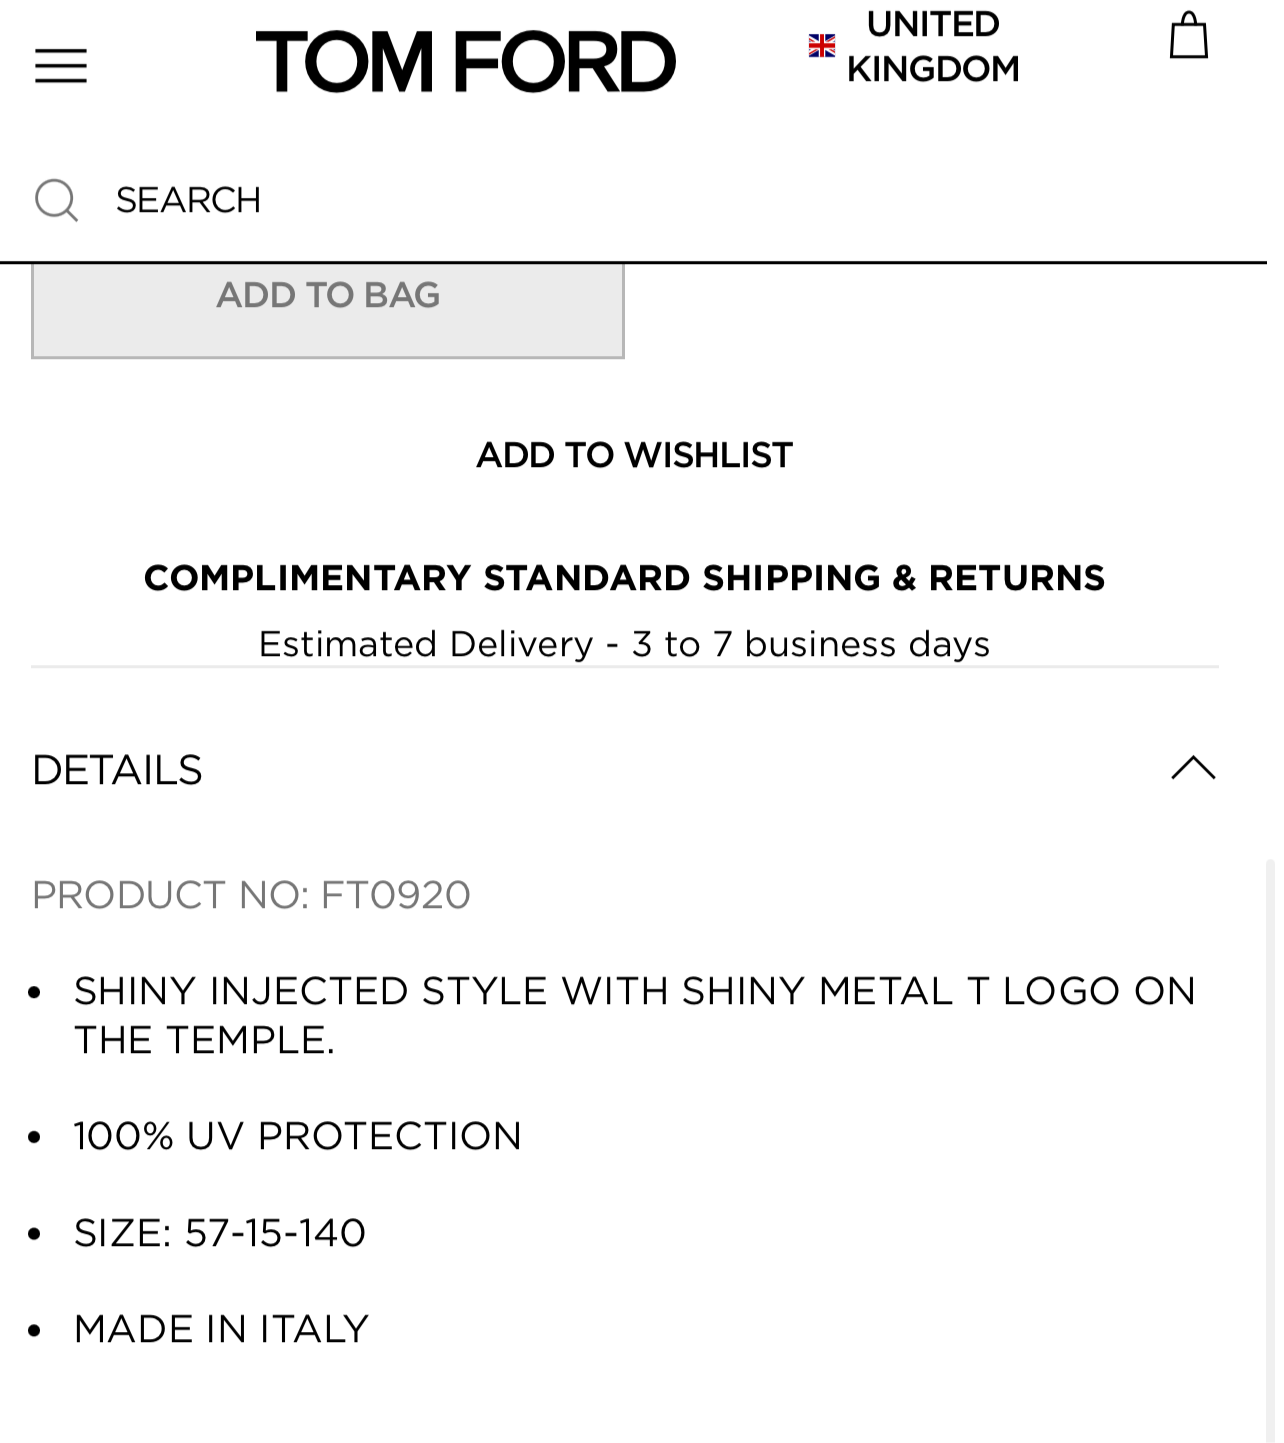
Task: Click the magnifying glass search icon
Action: [x=56, y=200]
